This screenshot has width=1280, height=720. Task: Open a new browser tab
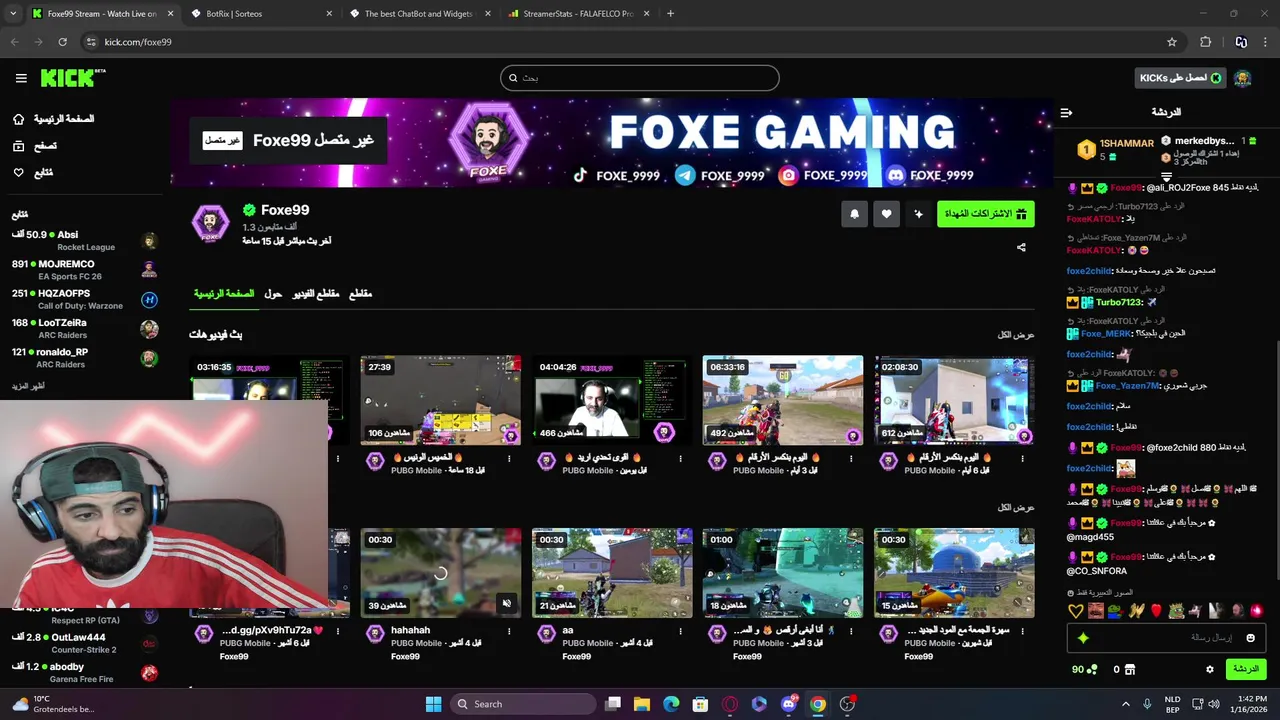click(x=670, y=14)
